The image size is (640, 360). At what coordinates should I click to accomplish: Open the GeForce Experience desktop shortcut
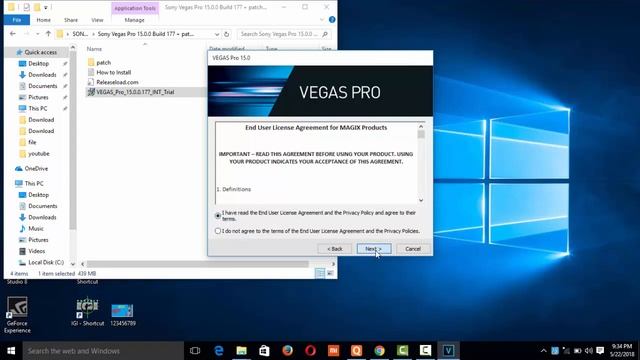click(x=17, y=315)
